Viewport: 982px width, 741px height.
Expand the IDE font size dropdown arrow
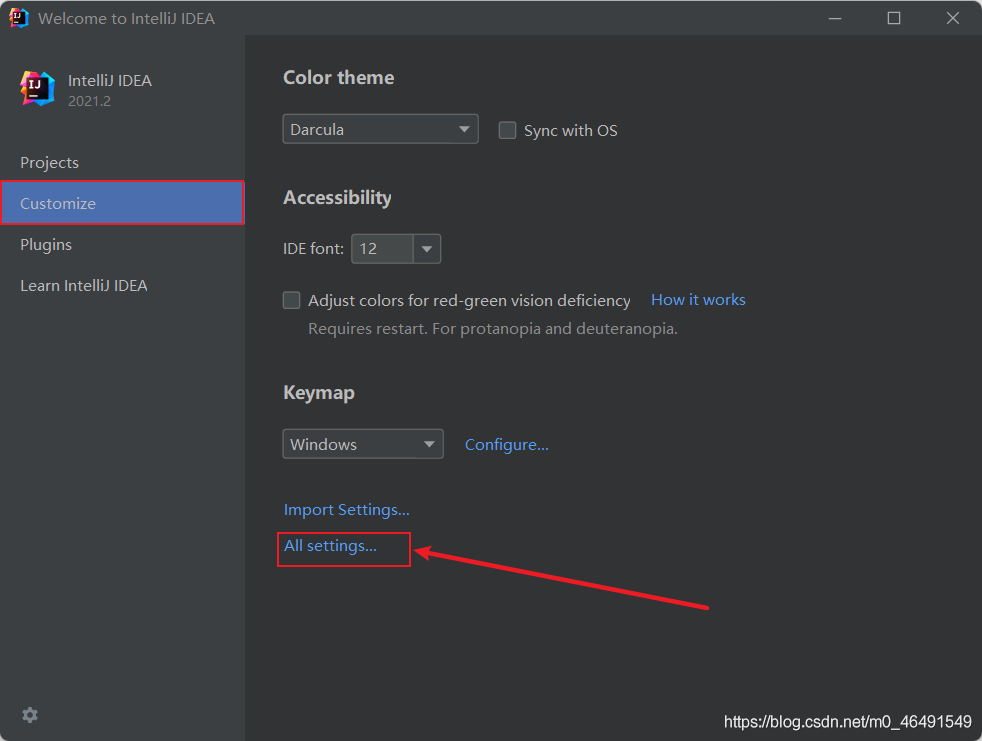click(x=427, y=249)
